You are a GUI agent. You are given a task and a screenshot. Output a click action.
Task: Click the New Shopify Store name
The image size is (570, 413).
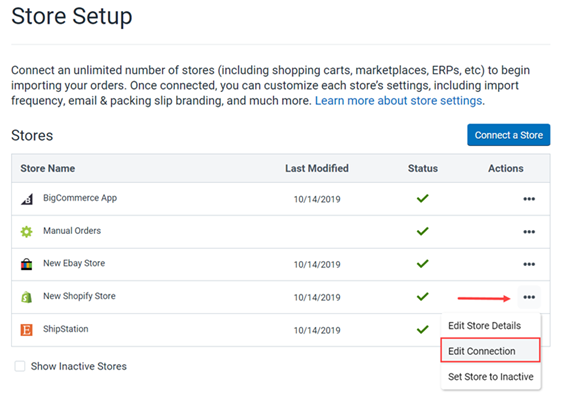point(79,296)
